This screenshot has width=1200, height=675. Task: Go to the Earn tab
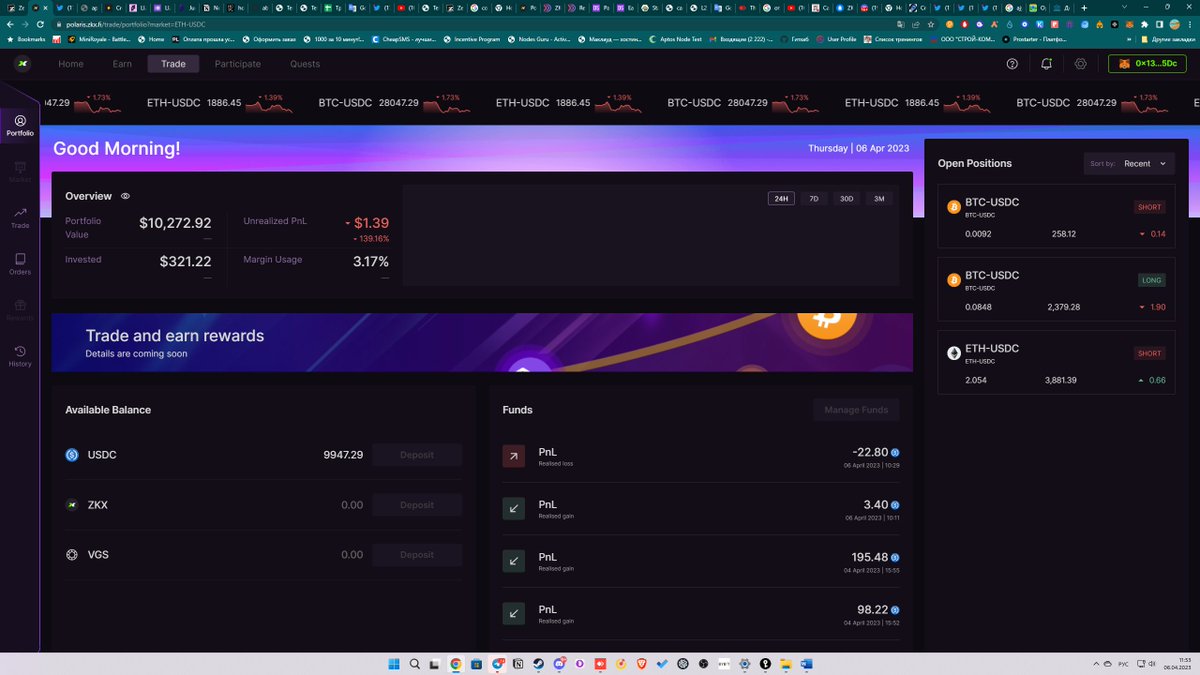pyautogui.click(x=122, y=64)
